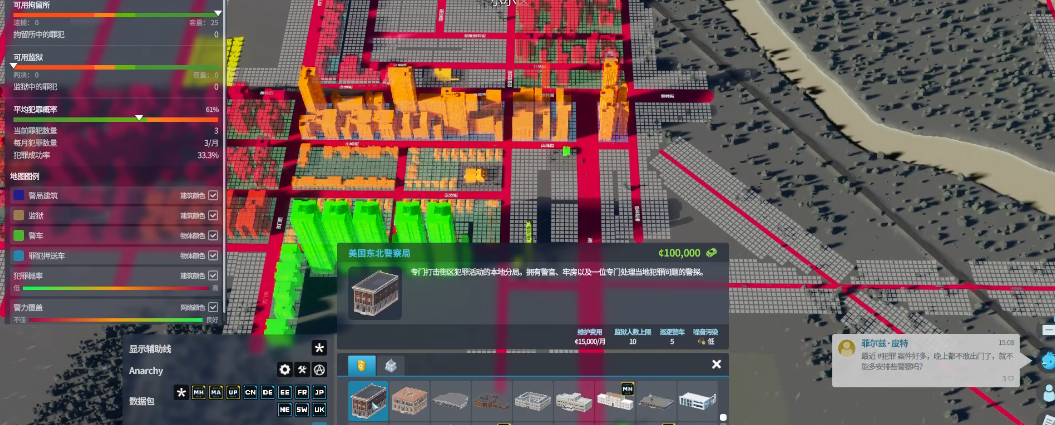Open Anarchy gear settings icon
1055x425 pixels.
pos(285,370)
